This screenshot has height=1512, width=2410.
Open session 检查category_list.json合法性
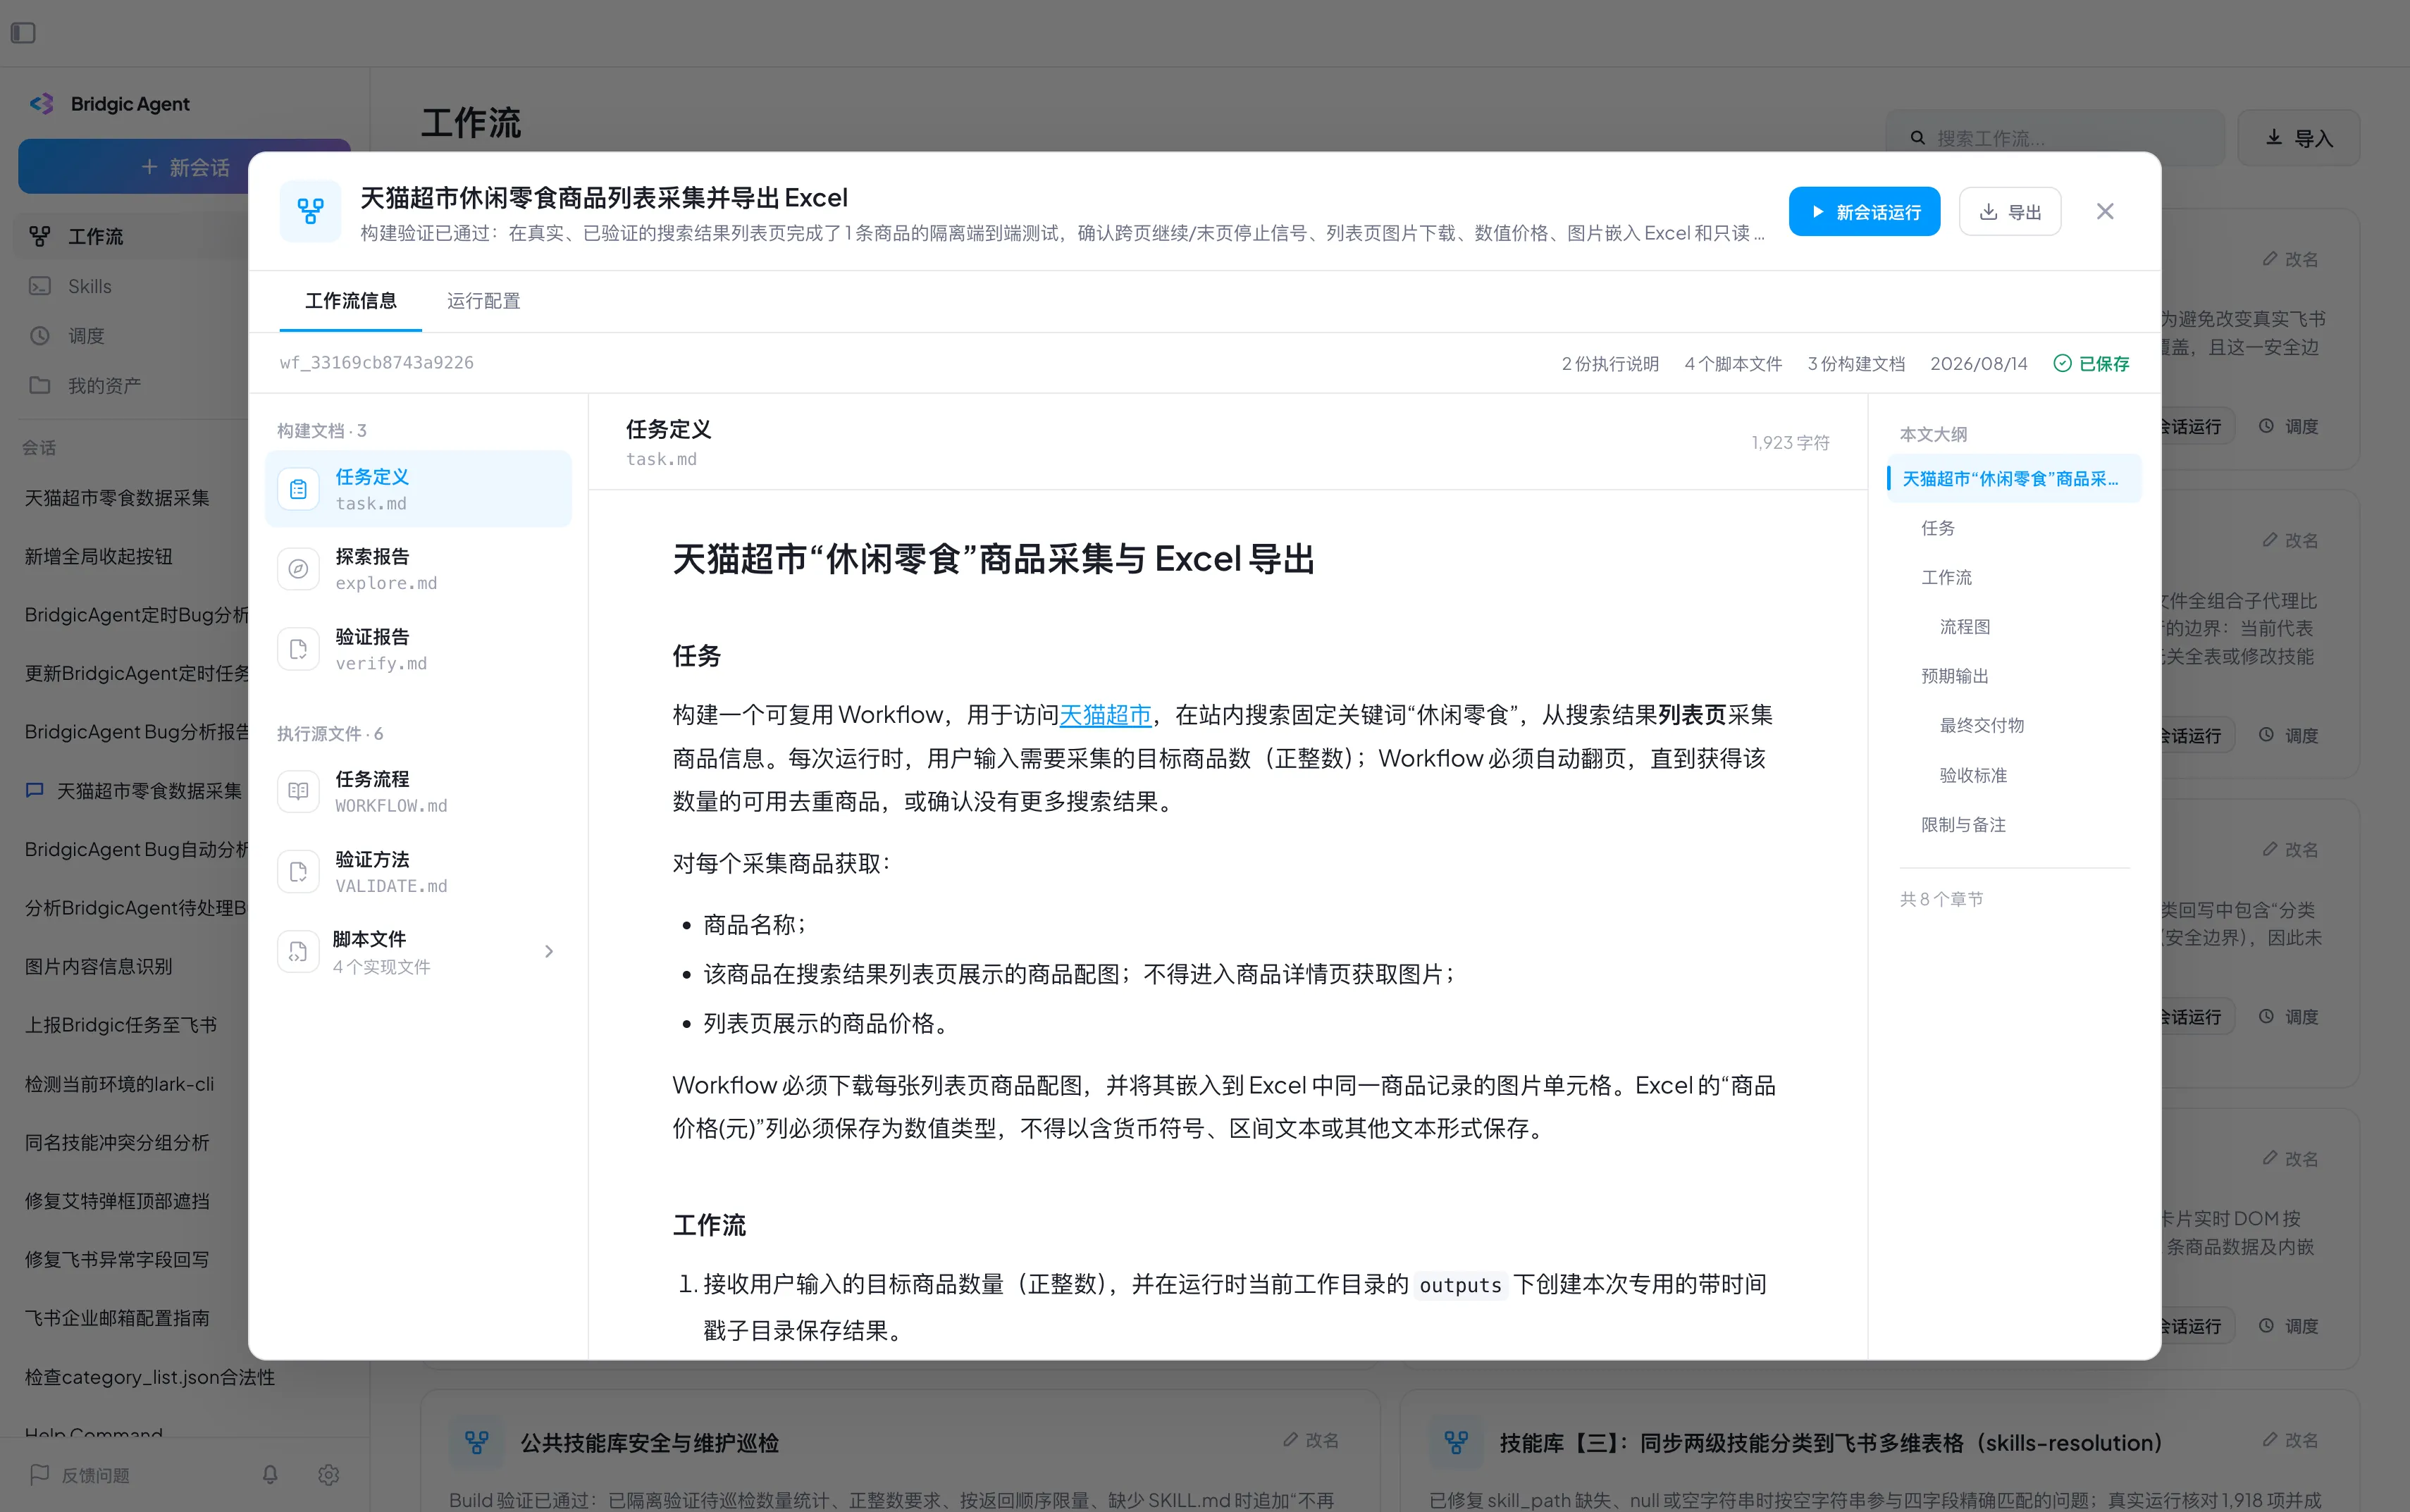pos(150,1377)
